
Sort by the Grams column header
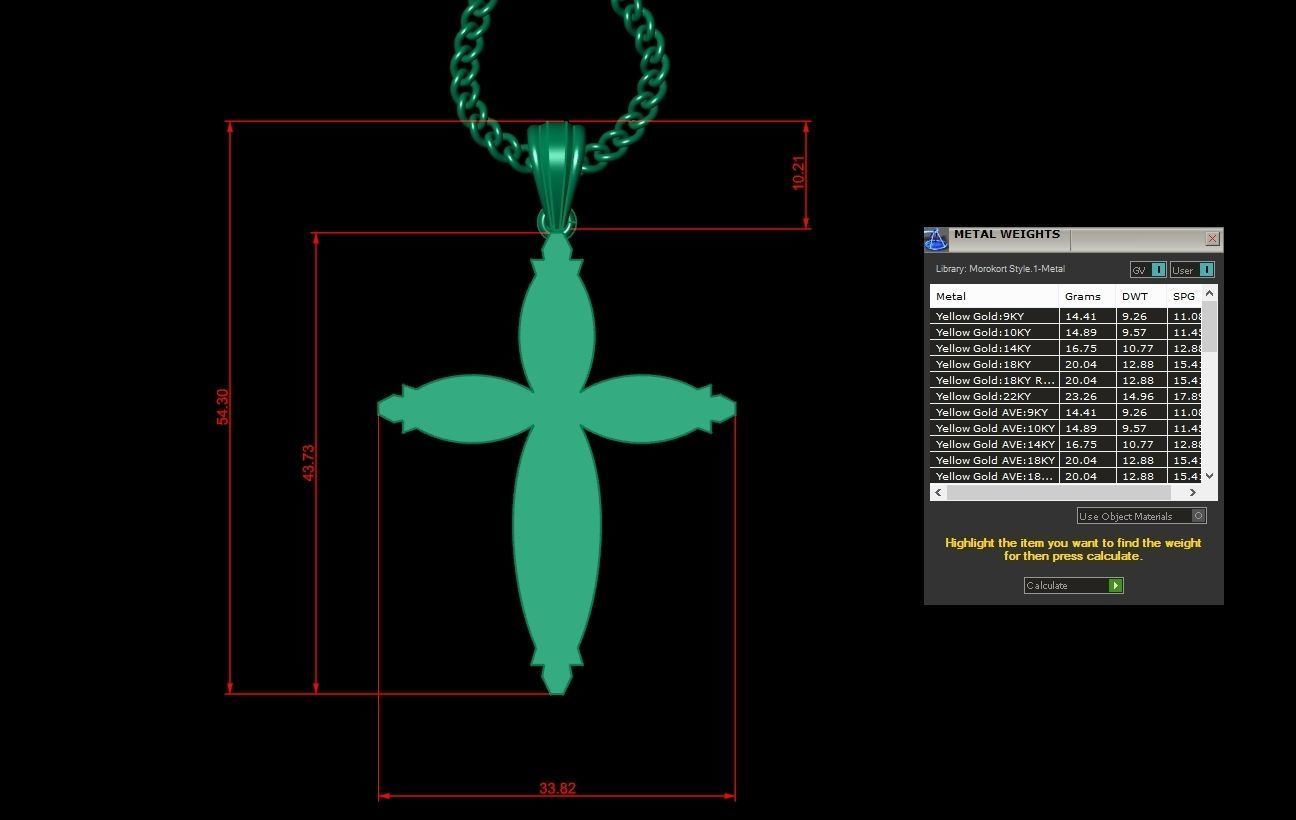1087,296
